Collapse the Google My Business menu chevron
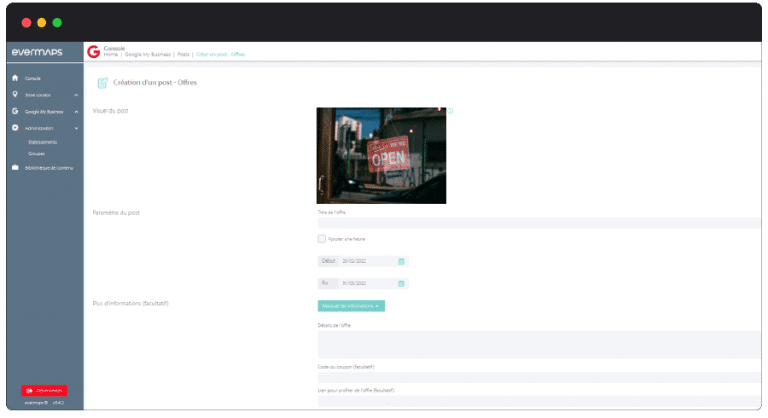The height and width of the screenshot is (418, 768). (x=76, y=112)
